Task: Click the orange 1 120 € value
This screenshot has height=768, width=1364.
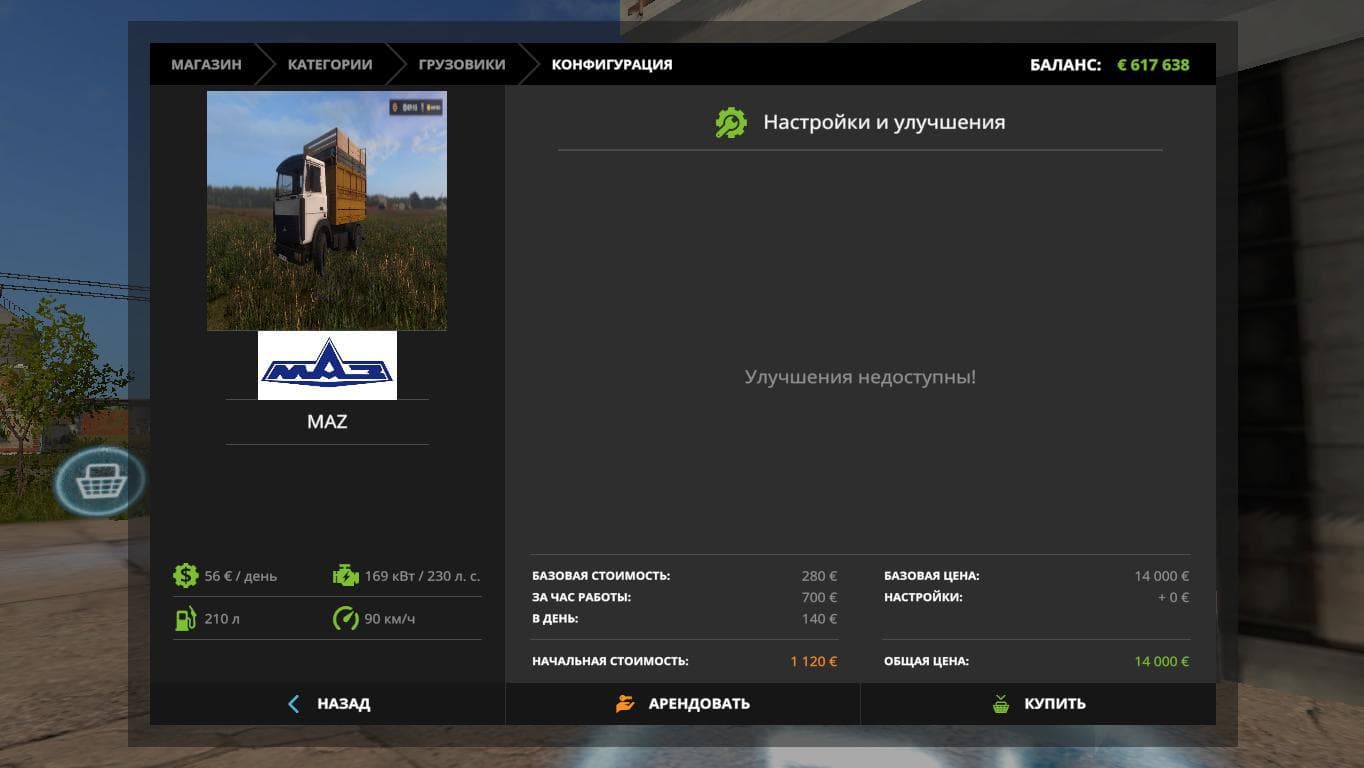Action: point(813,661)
